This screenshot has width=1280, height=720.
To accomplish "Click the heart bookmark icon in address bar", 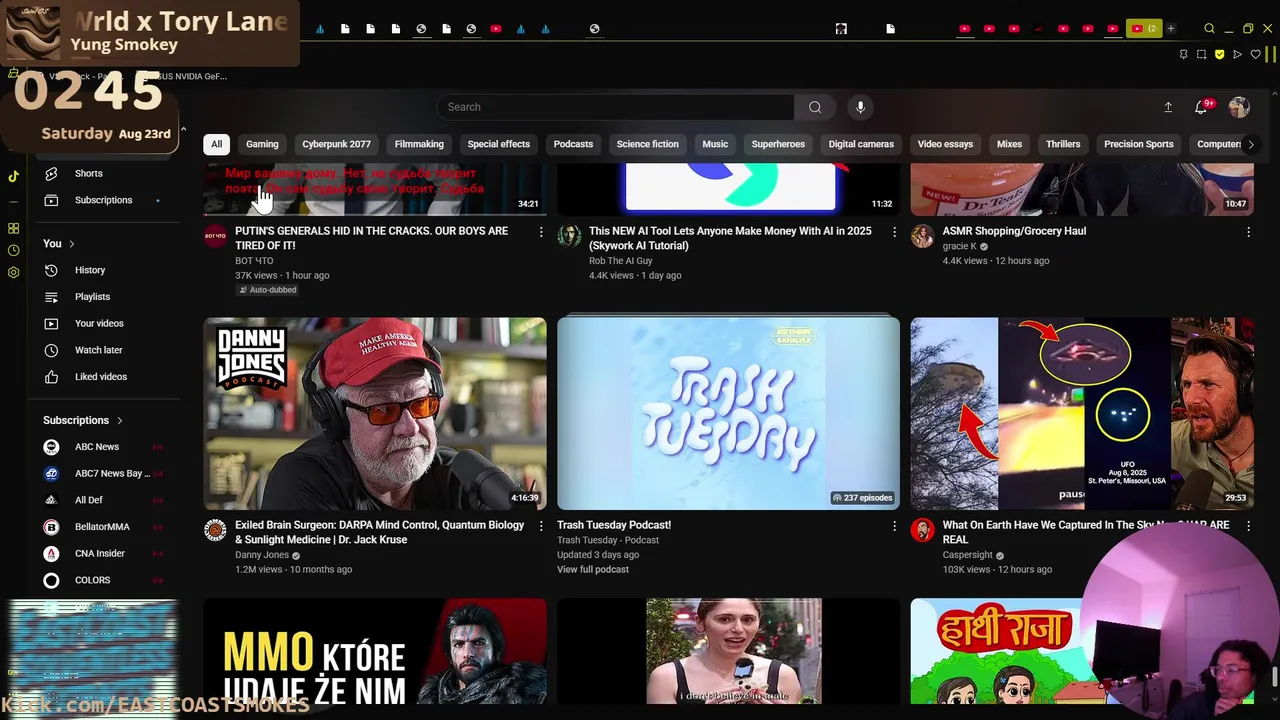I will click(x=1255, y=54).
